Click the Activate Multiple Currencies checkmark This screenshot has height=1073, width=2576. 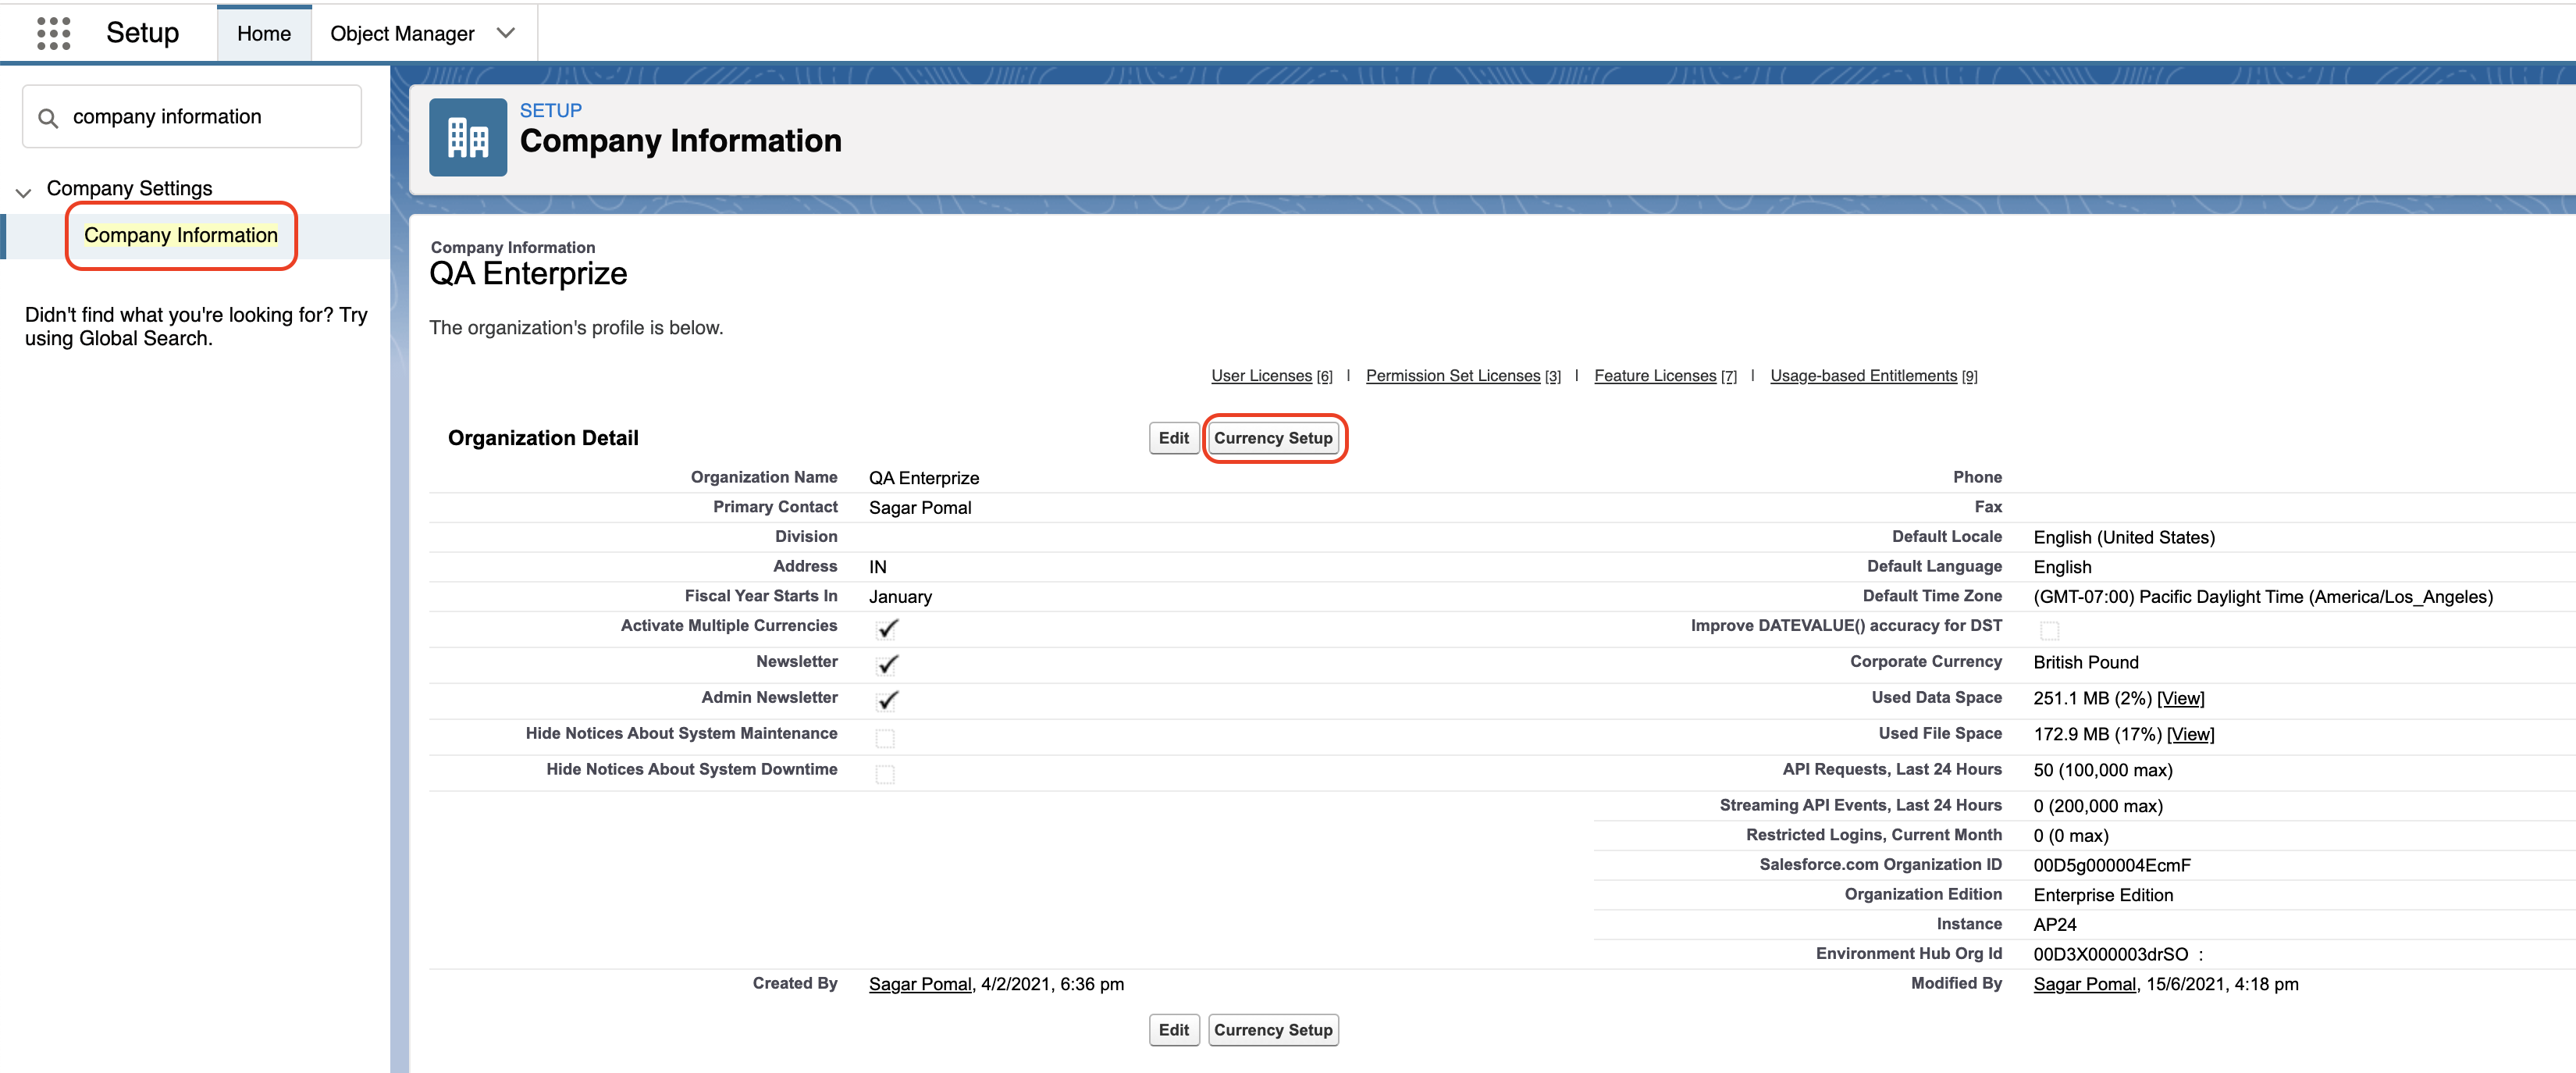pos(886,628)
